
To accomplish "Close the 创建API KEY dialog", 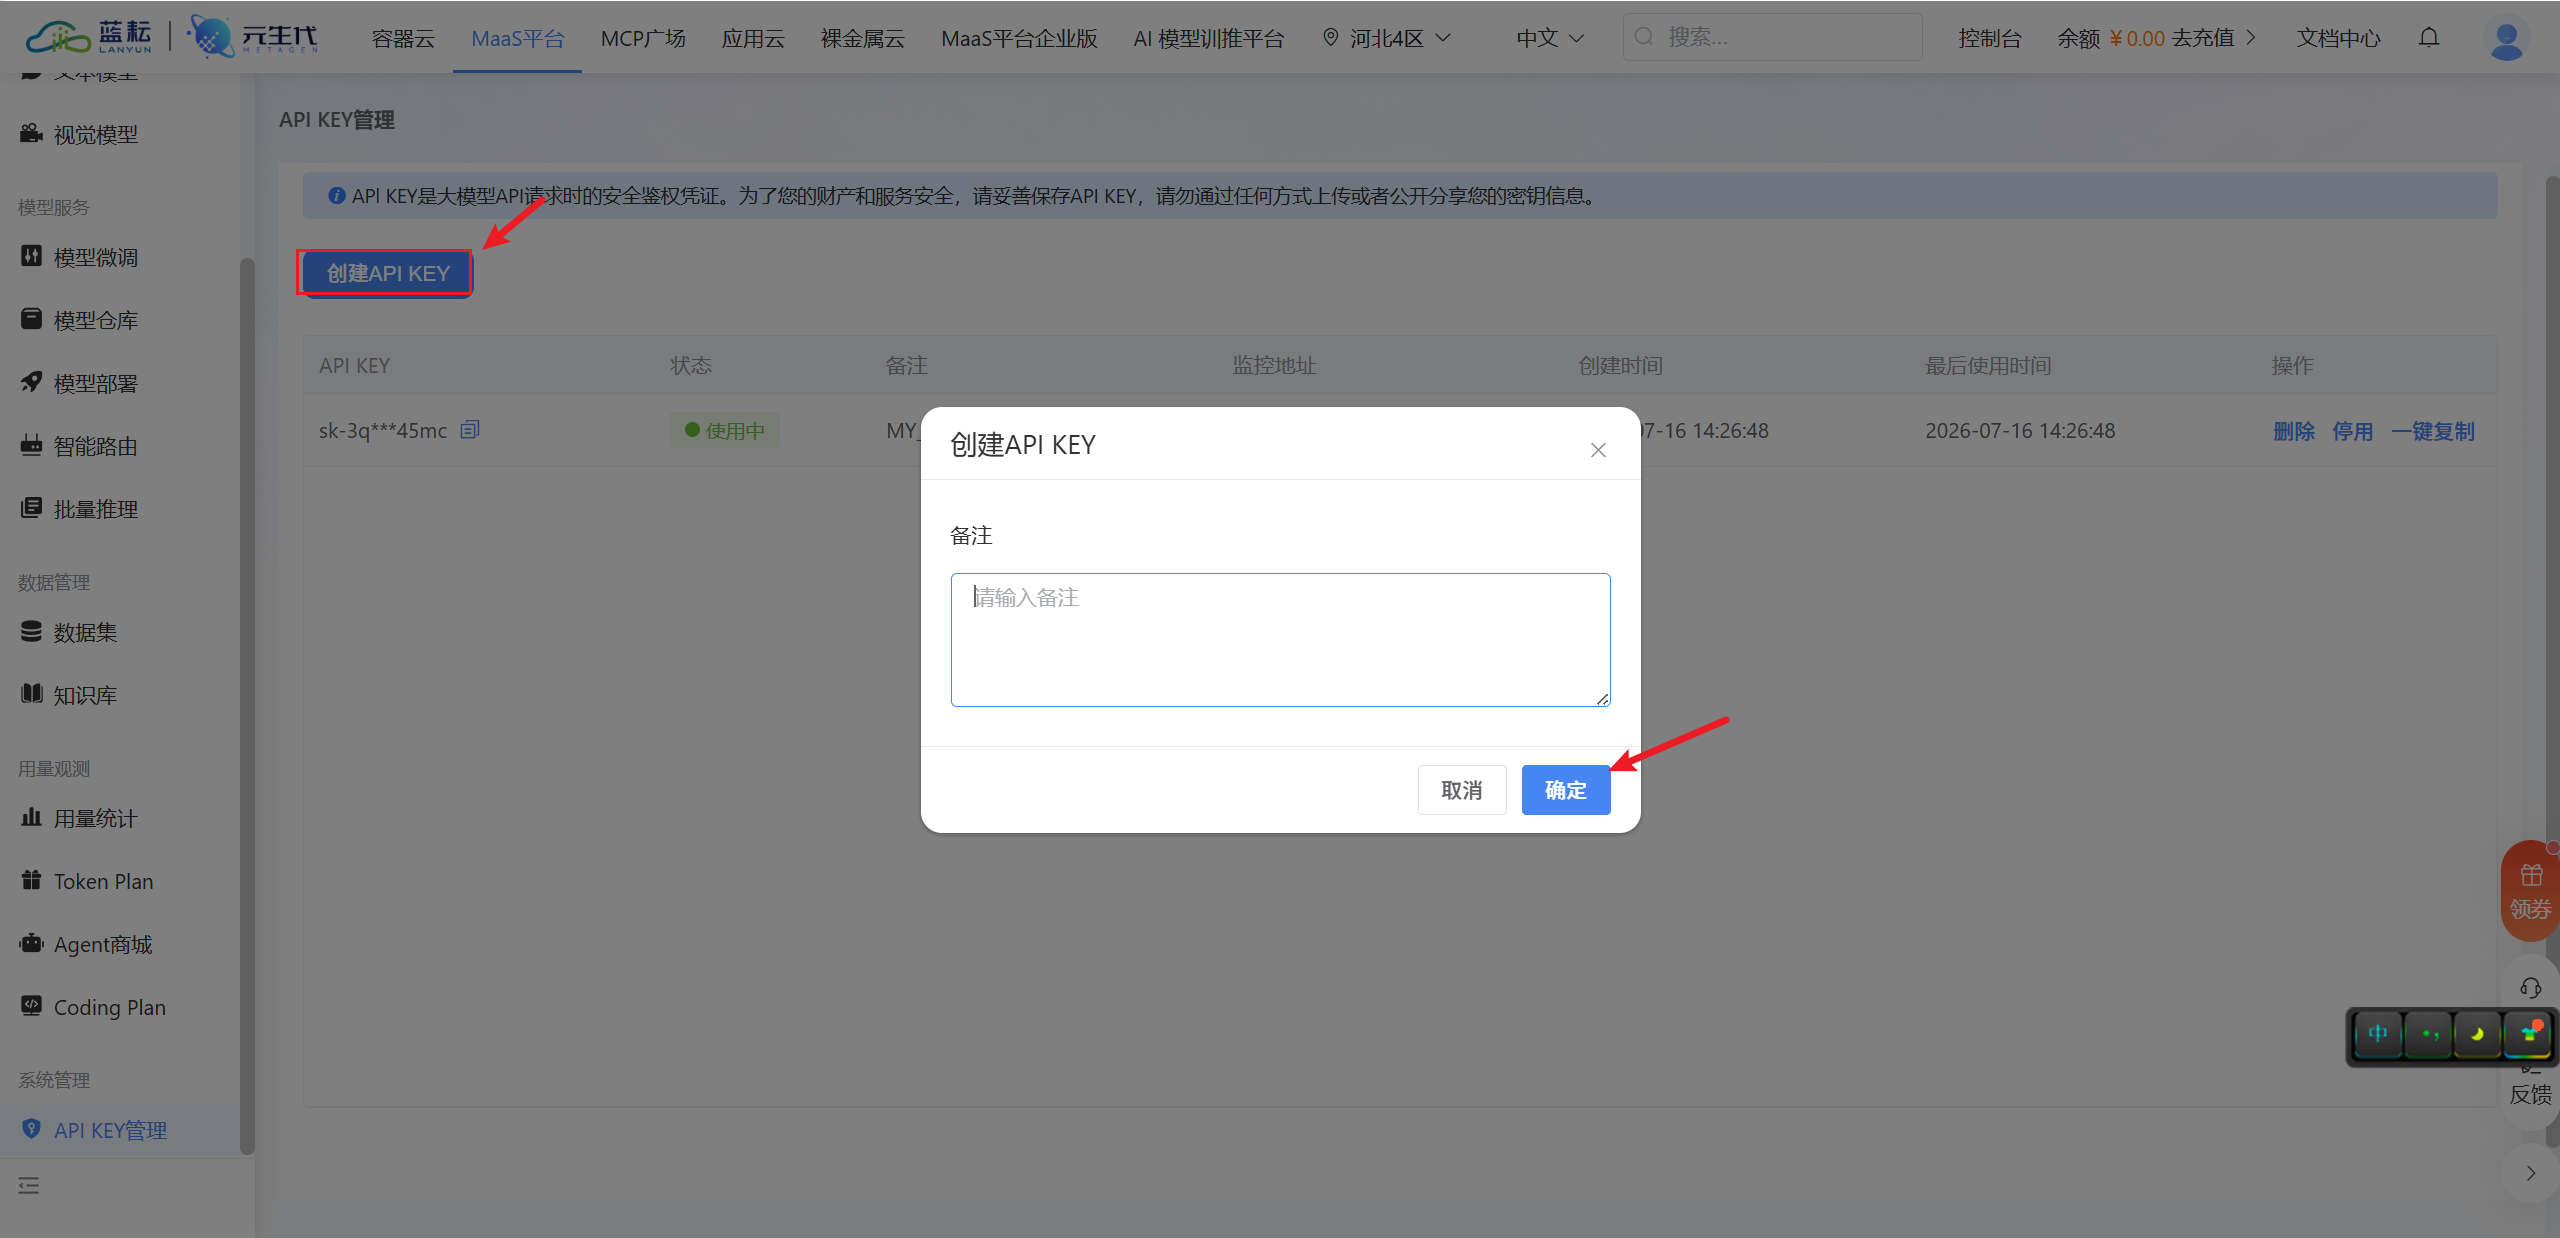I will click(1598, 450).
